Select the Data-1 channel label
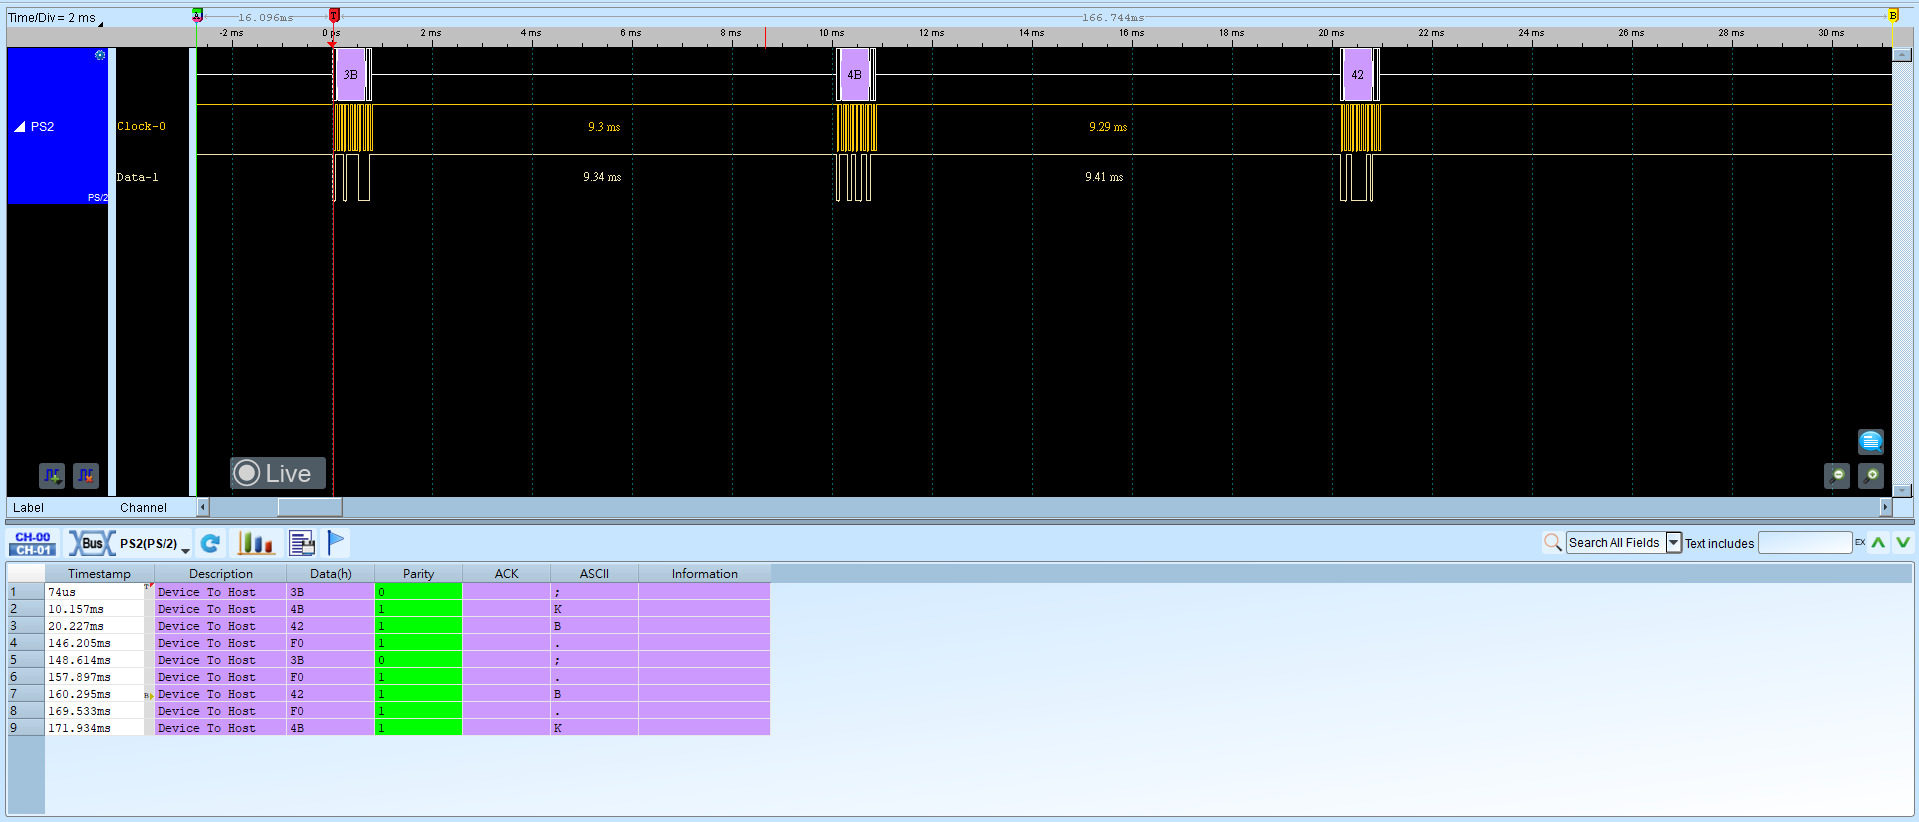This screenshot has width=1919, height=822. (x=137, y=177)
